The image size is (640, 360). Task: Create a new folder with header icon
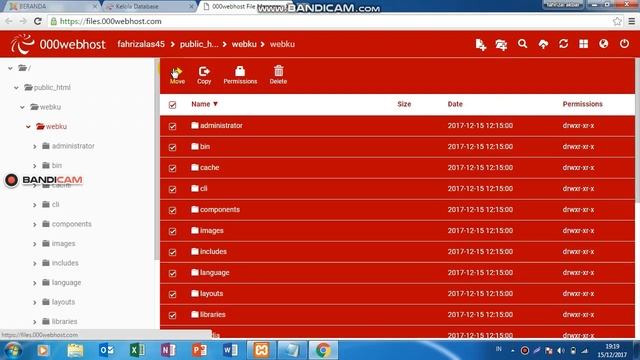(501, 44)
